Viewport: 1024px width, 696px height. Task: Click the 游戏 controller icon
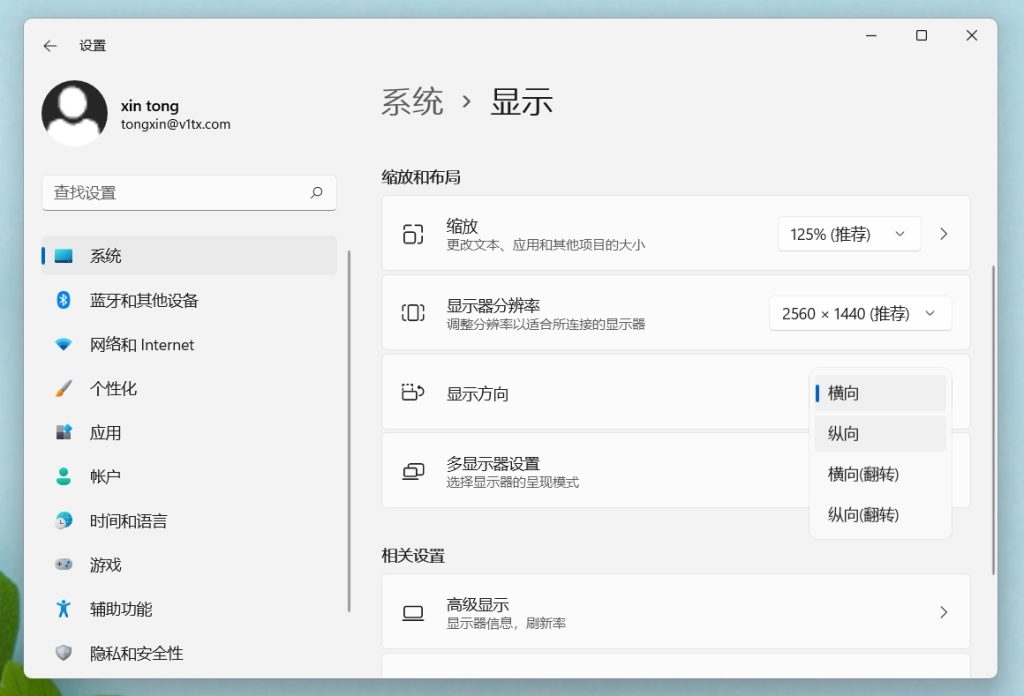tap(63, 564)
